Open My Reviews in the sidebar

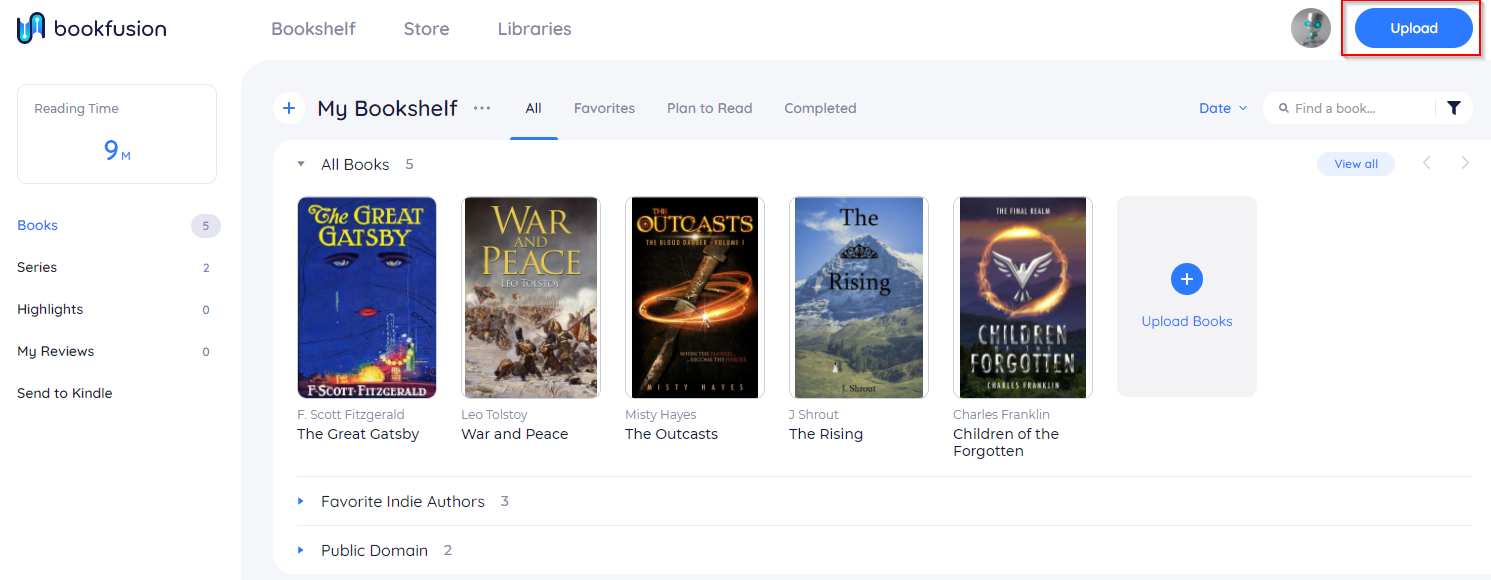coord(56,351)
